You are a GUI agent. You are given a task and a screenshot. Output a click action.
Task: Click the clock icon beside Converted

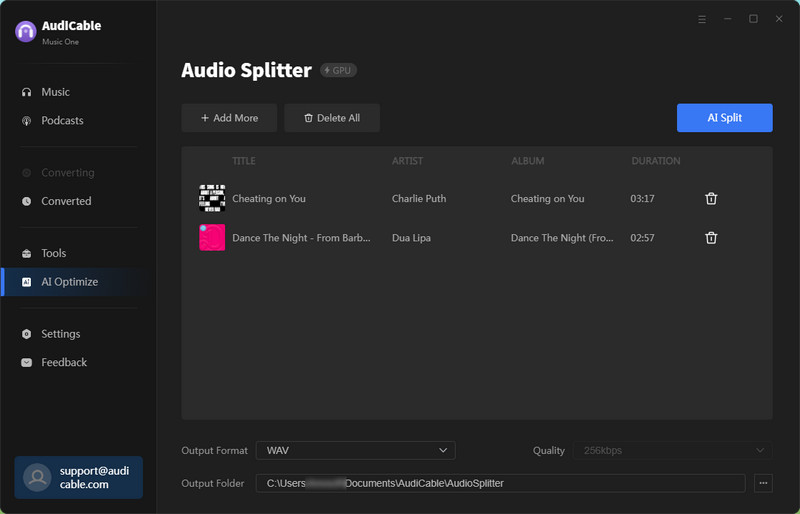(x=27, y=201)
